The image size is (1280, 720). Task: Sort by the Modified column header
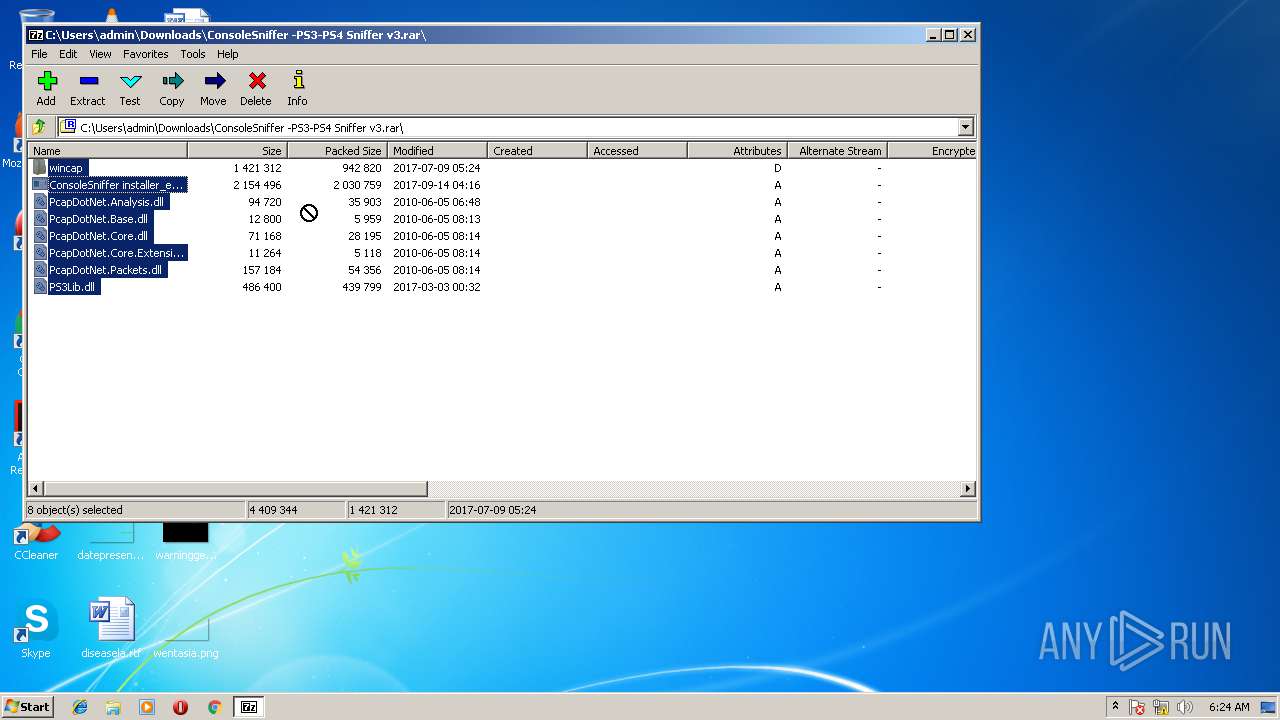pos(438,151)
